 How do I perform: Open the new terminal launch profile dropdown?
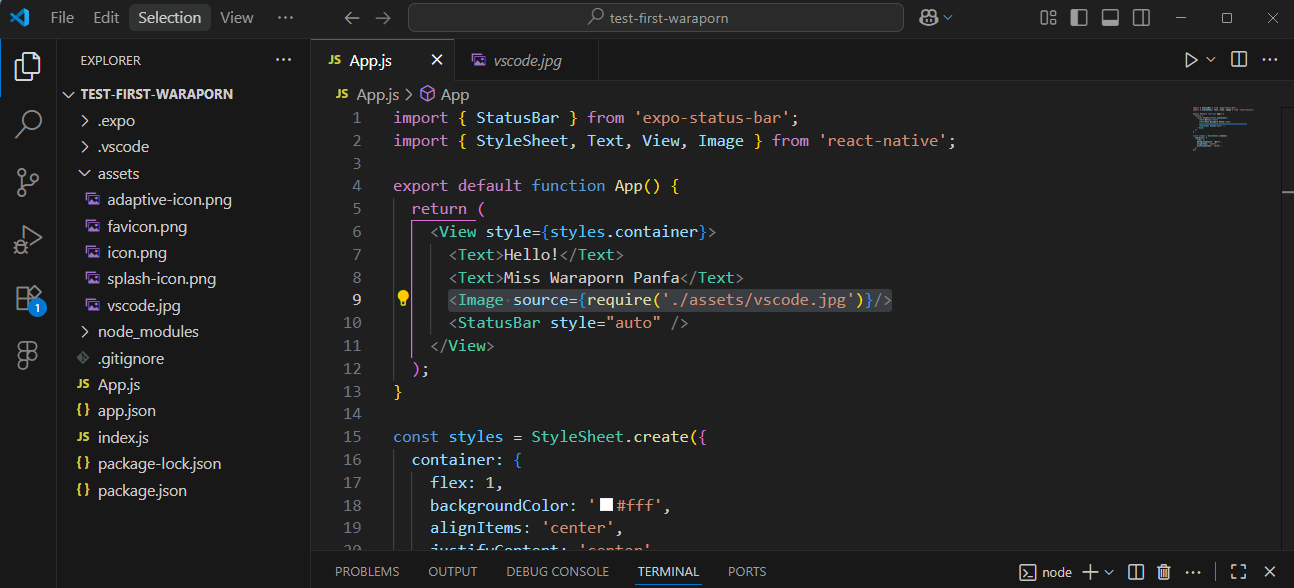tap(1109, 572)
